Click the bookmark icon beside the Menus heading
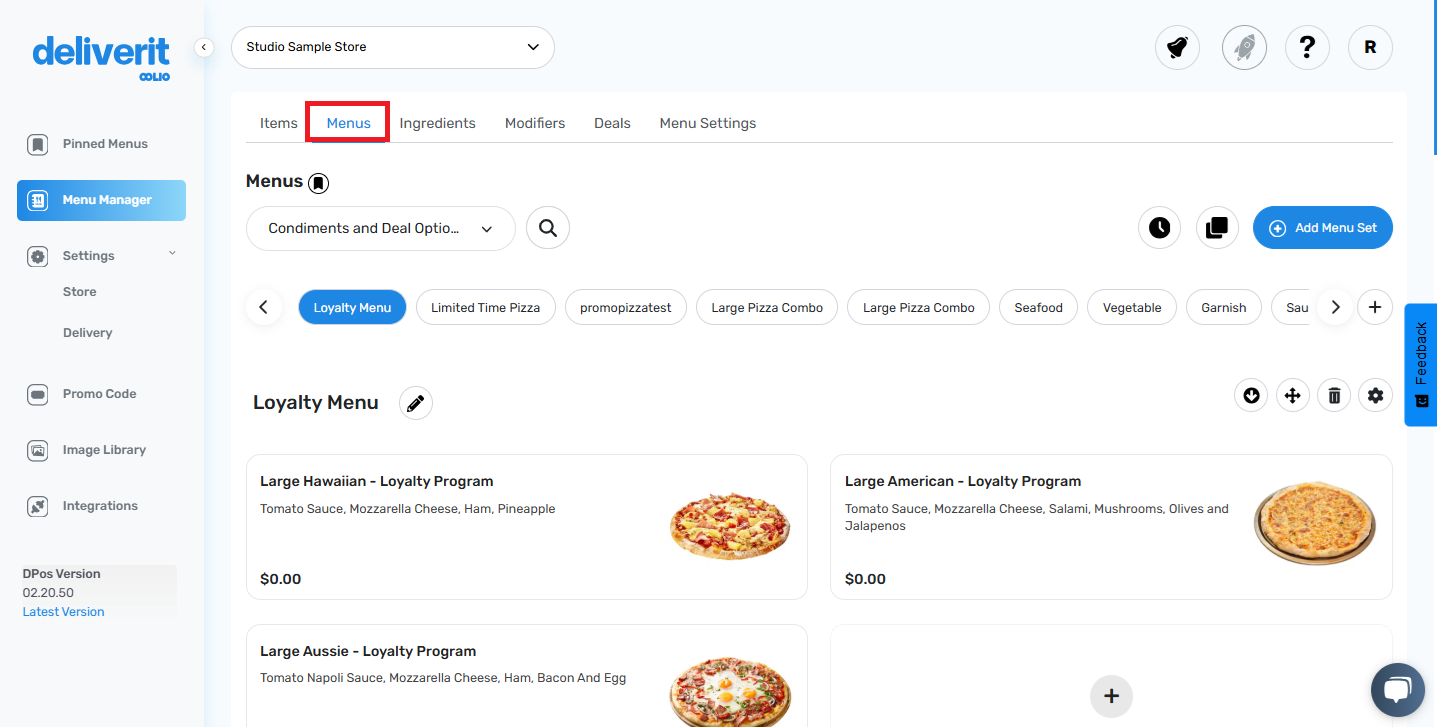Image resolution: width=1437 pixels, height=727 pixels. point(318,183)
